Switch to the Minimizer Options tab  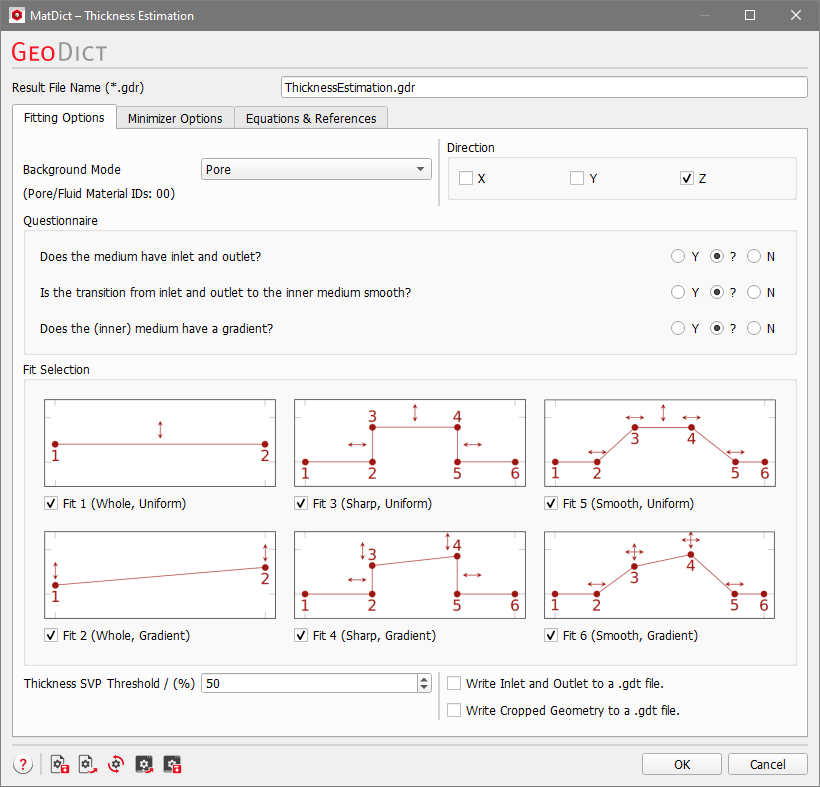tap(174, 117)
